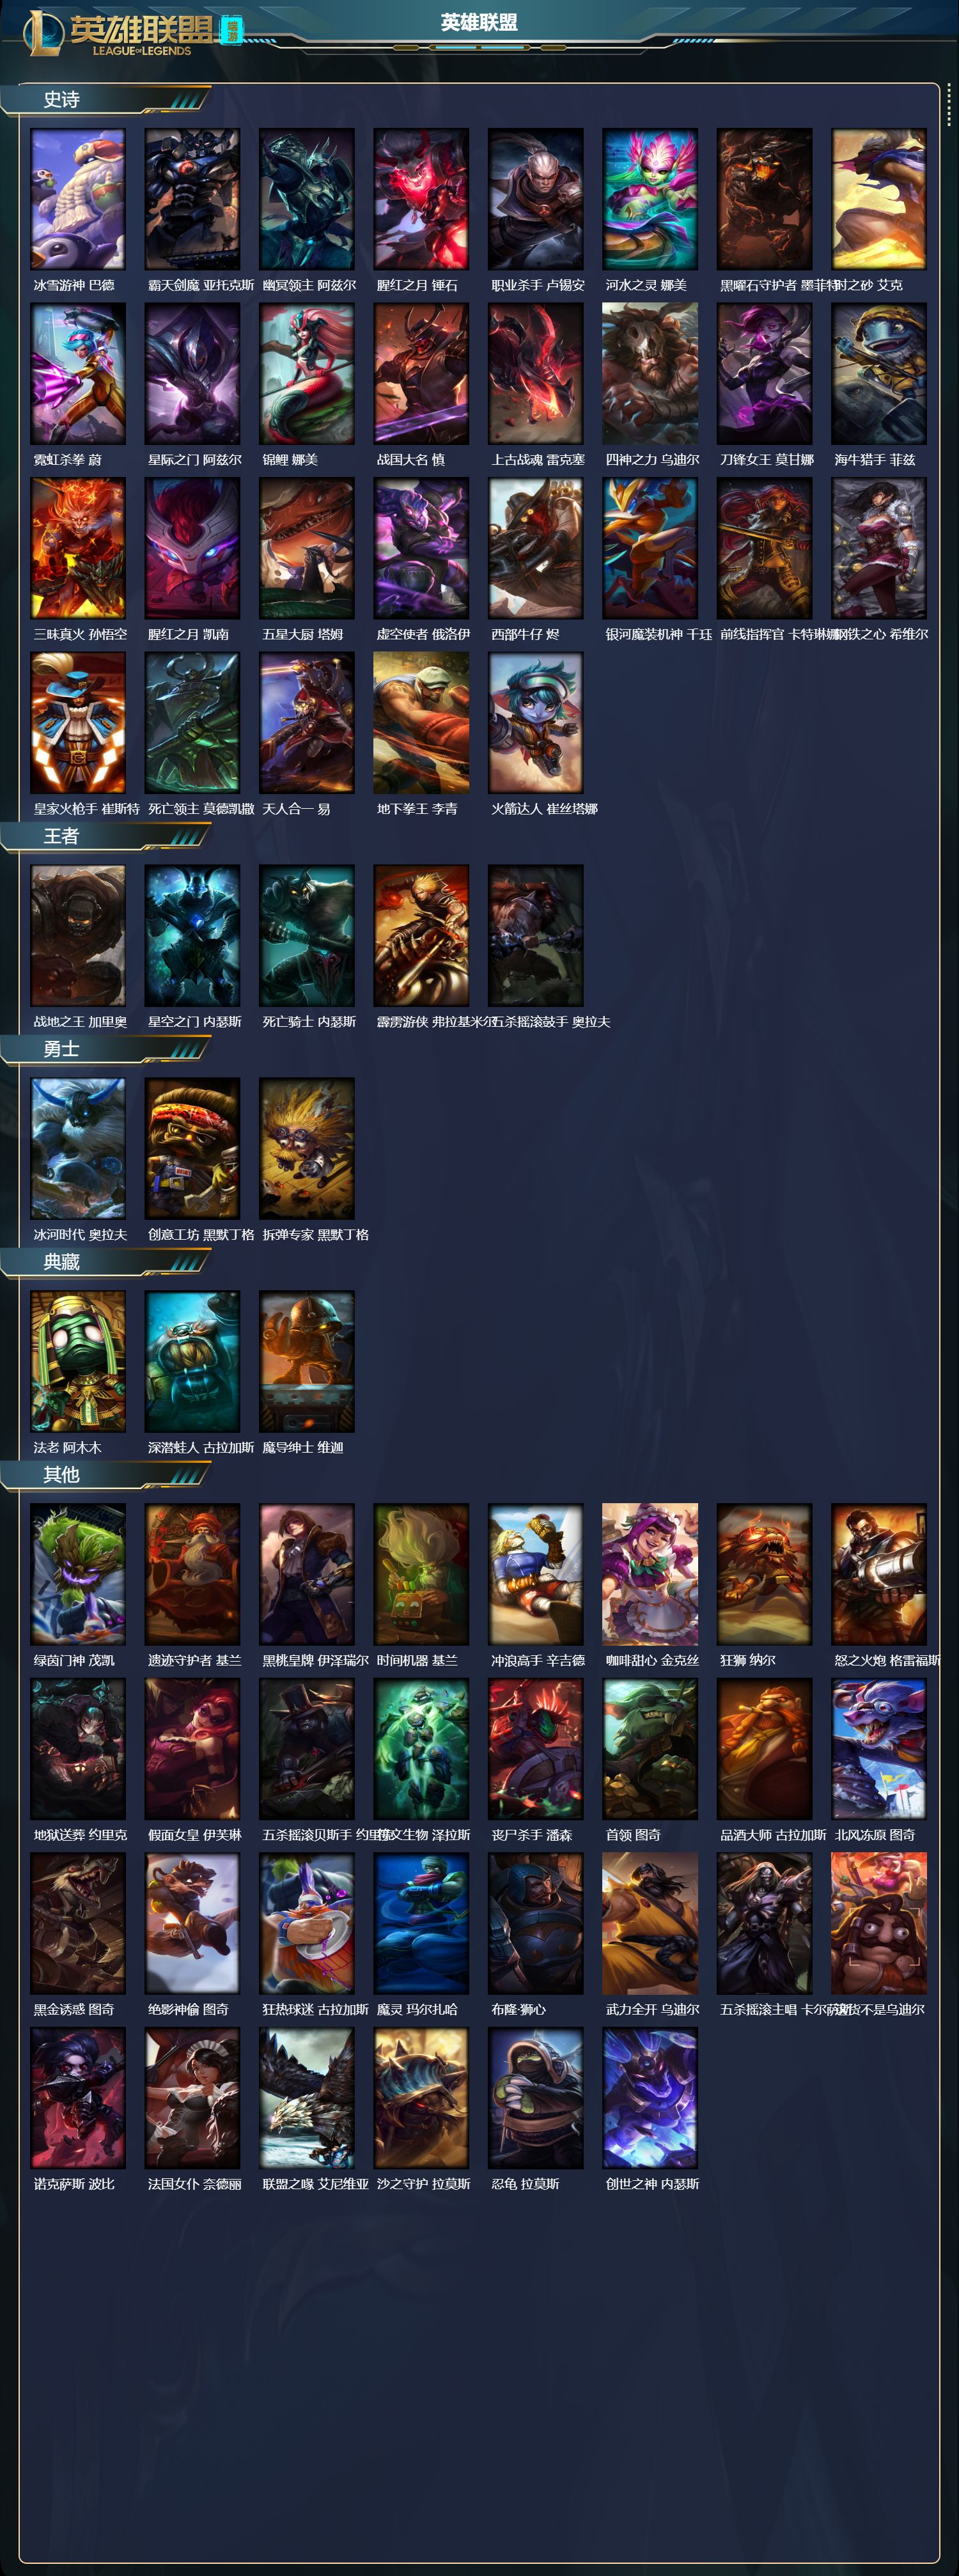Click the 冰河时代 奥拉夫 skin image
959x2576 pixels.
click(x=78, y=1149)
